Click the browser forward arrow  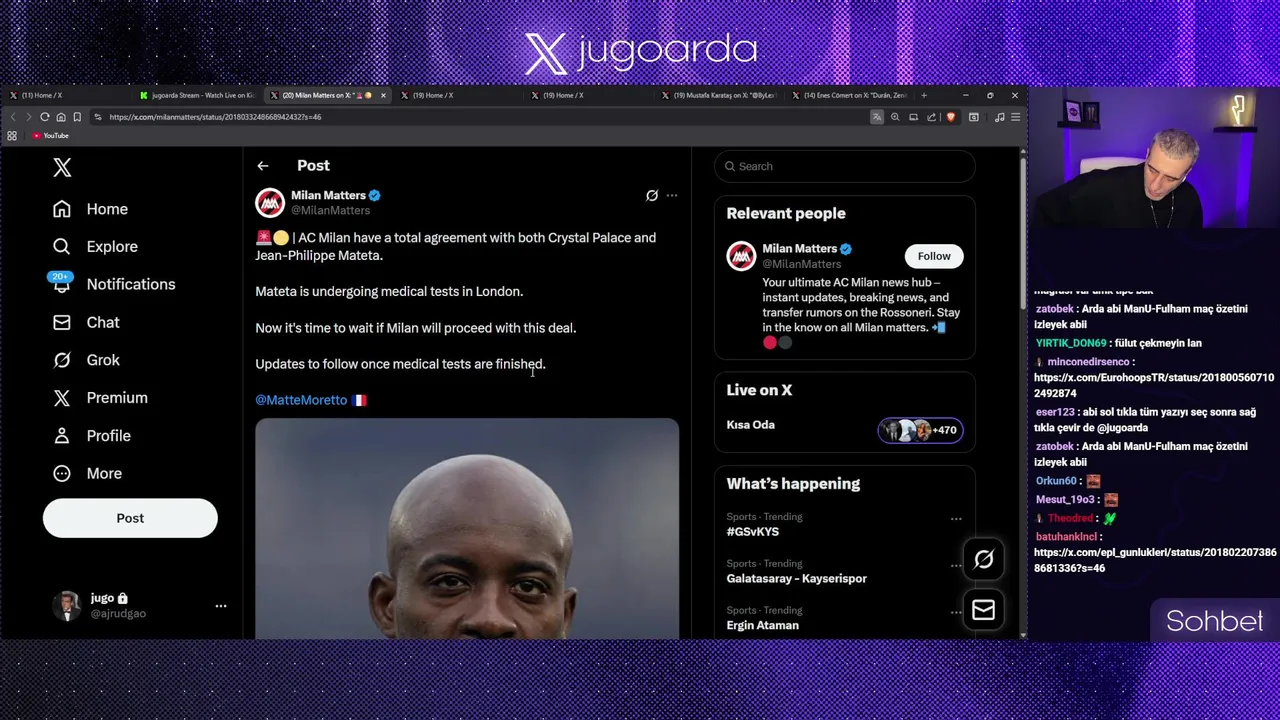pyautogui.click(x=28, y=117)
